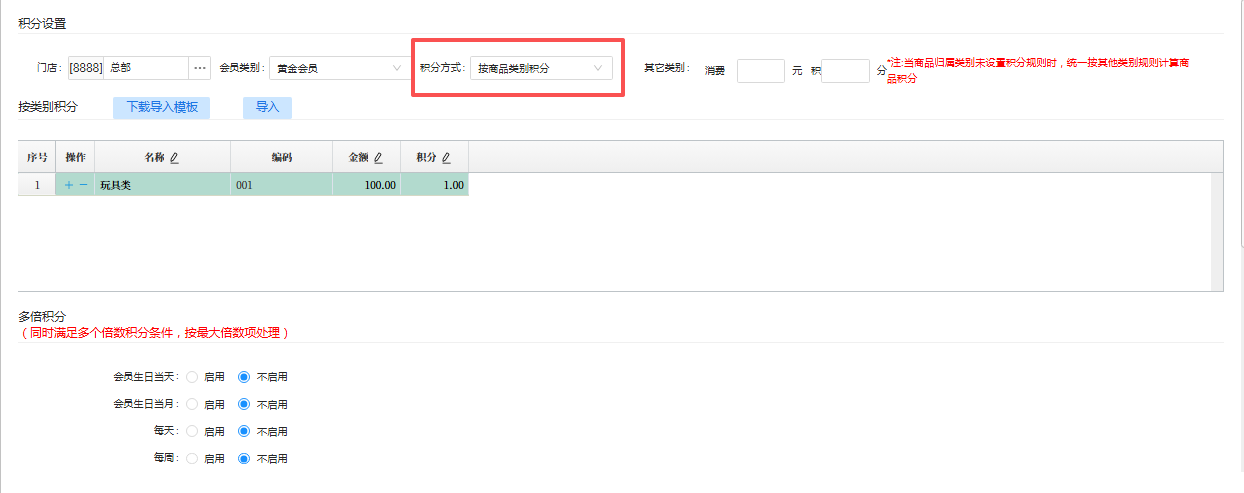This screenshot has width=1244, height=493.
Task: Enable the 每天 multiplier option
Action: (192, 431)
